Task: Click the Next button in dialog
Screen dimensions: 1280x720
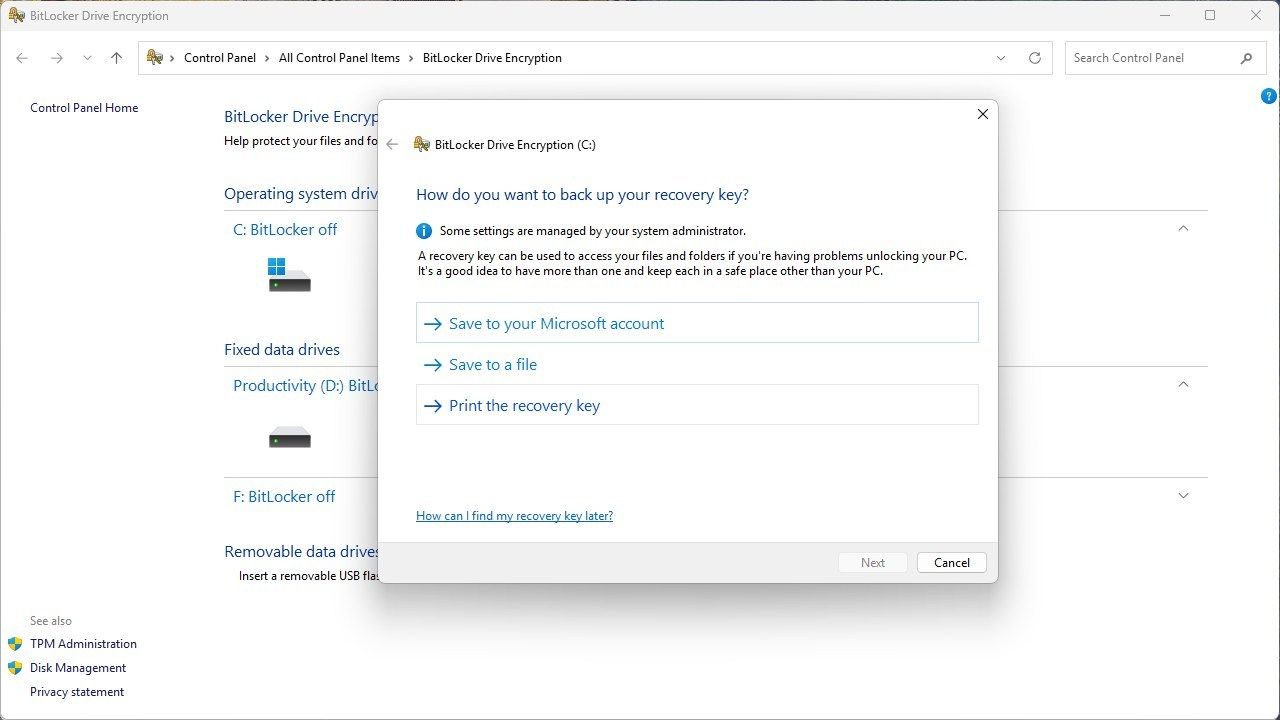Action: pyautogui.click(x=873, y=562)
